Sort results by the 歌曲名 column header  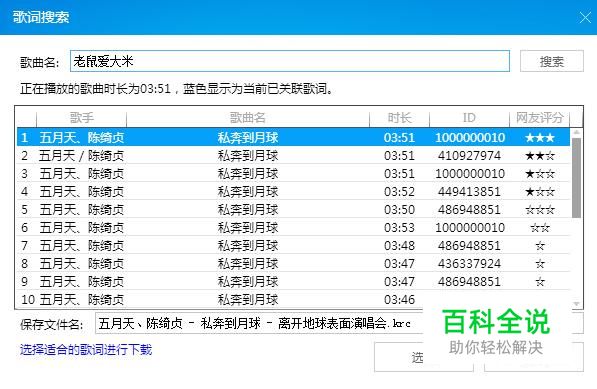click(x=248, y=118)
